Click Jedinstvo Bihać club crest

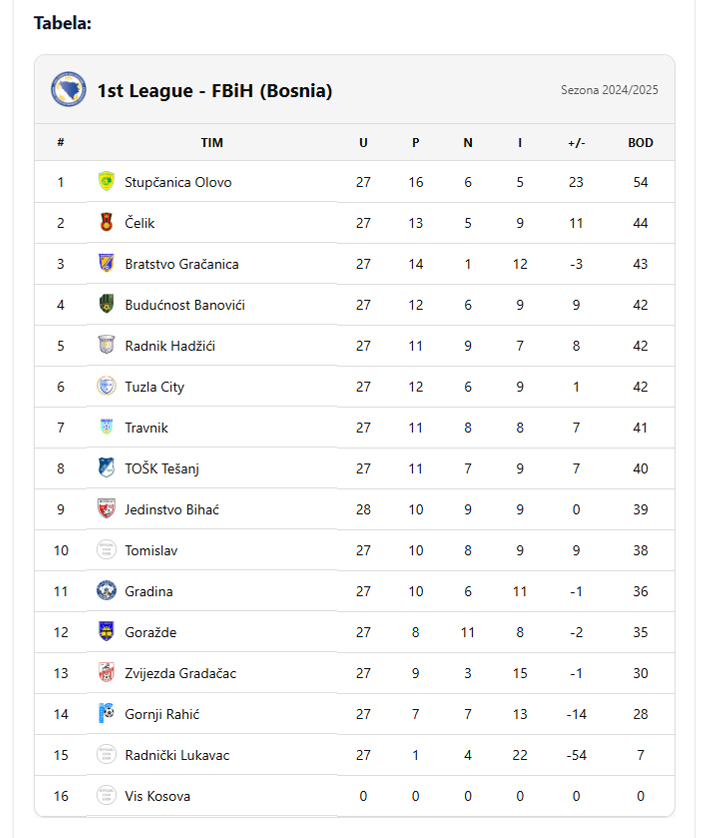pos(106,509)
